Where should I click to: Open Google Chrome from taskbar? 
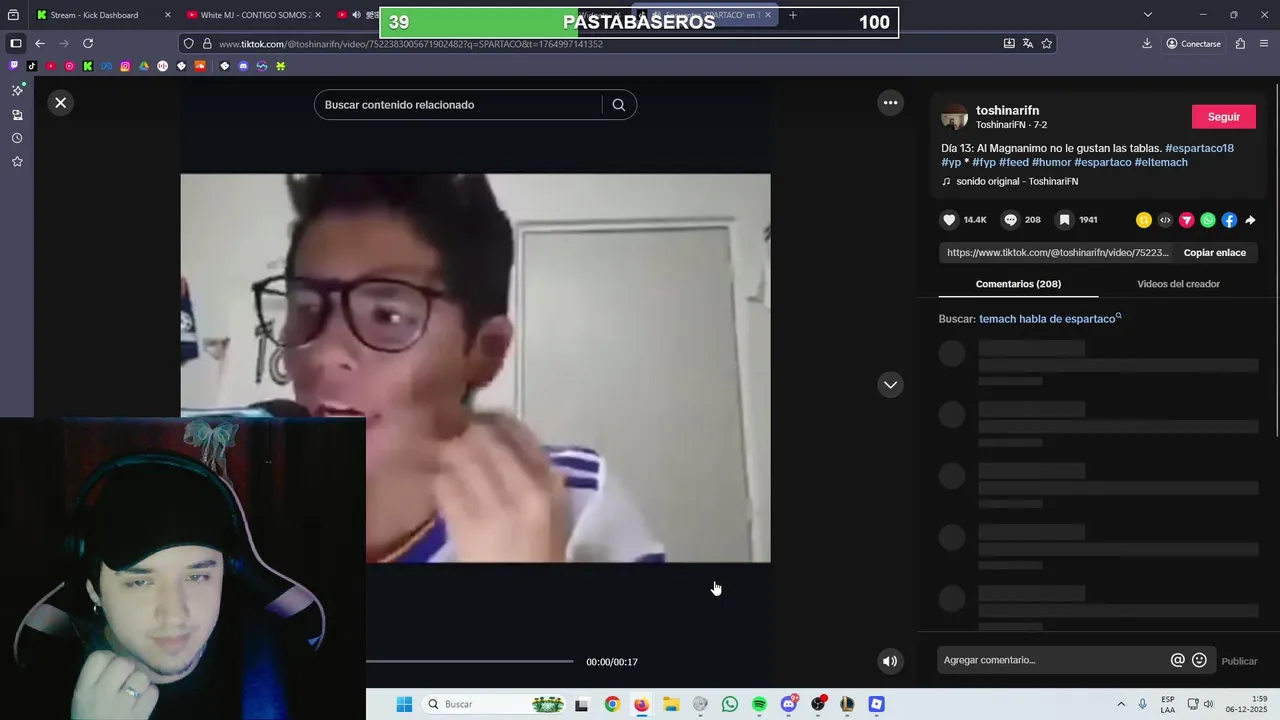click(612, 704)
